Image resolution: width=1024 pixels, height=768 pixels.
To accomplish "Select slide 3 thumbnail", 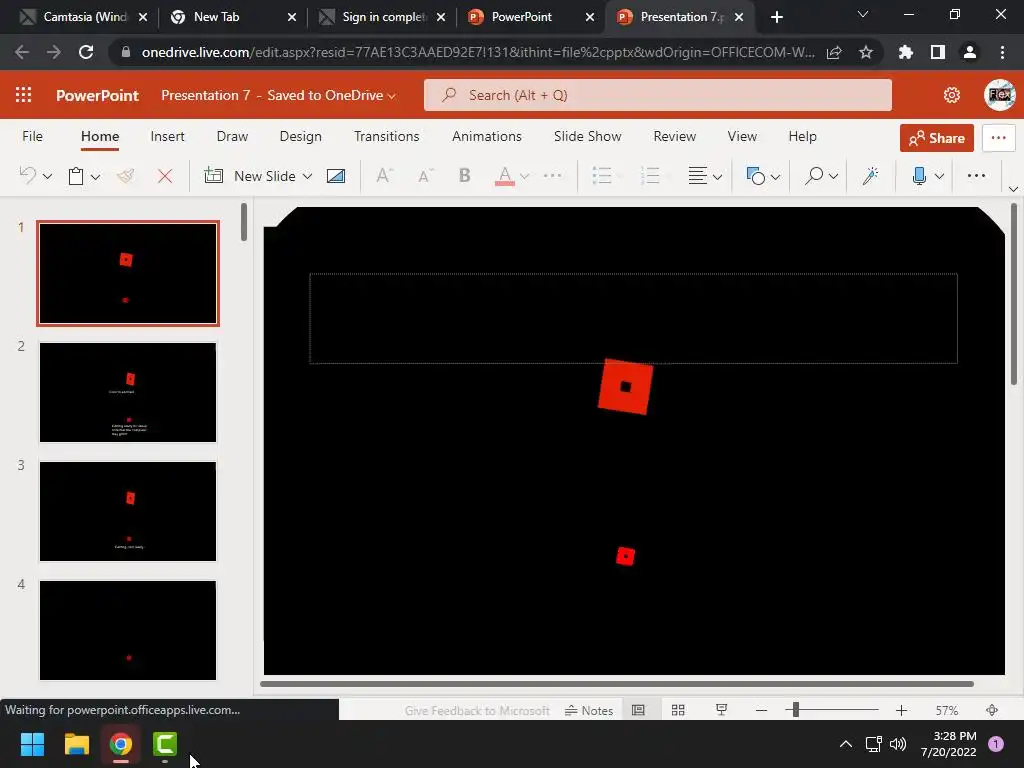I will click(x=128, y=511).
